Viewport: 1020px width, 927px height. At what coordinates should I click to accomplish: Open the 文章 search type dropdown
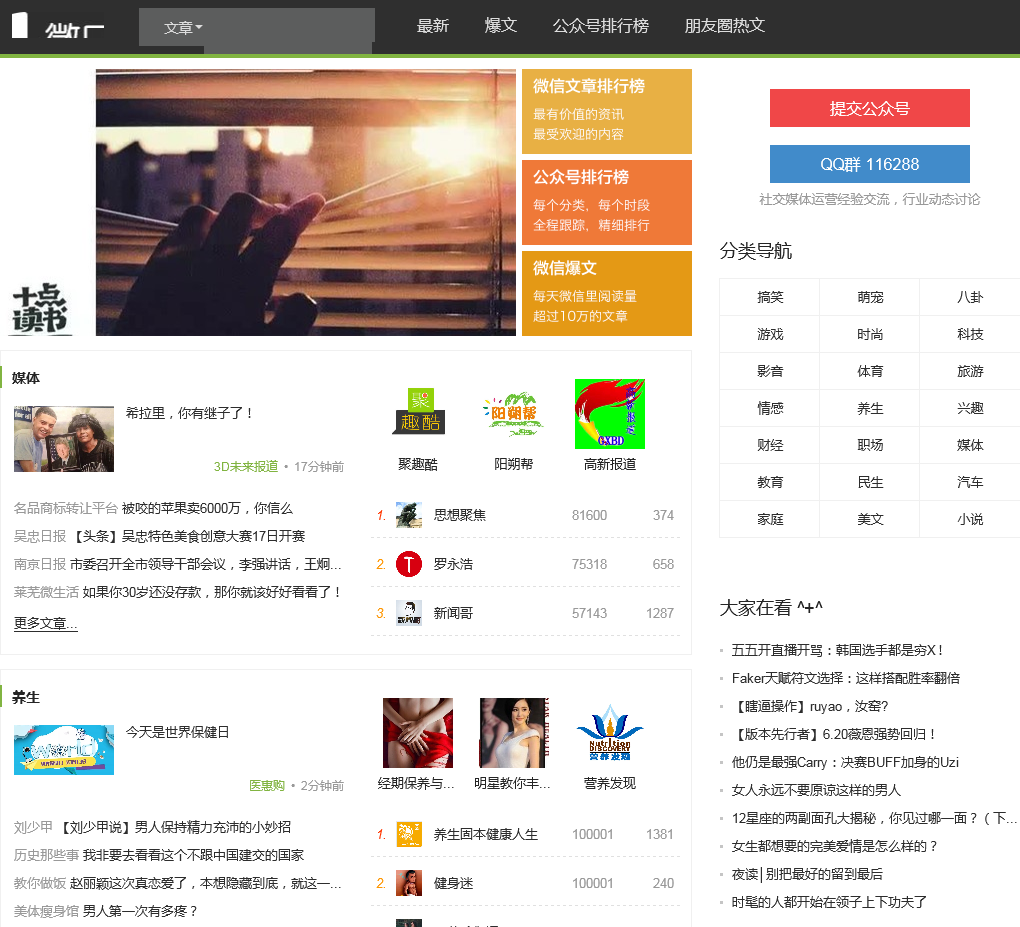(183, 28)
